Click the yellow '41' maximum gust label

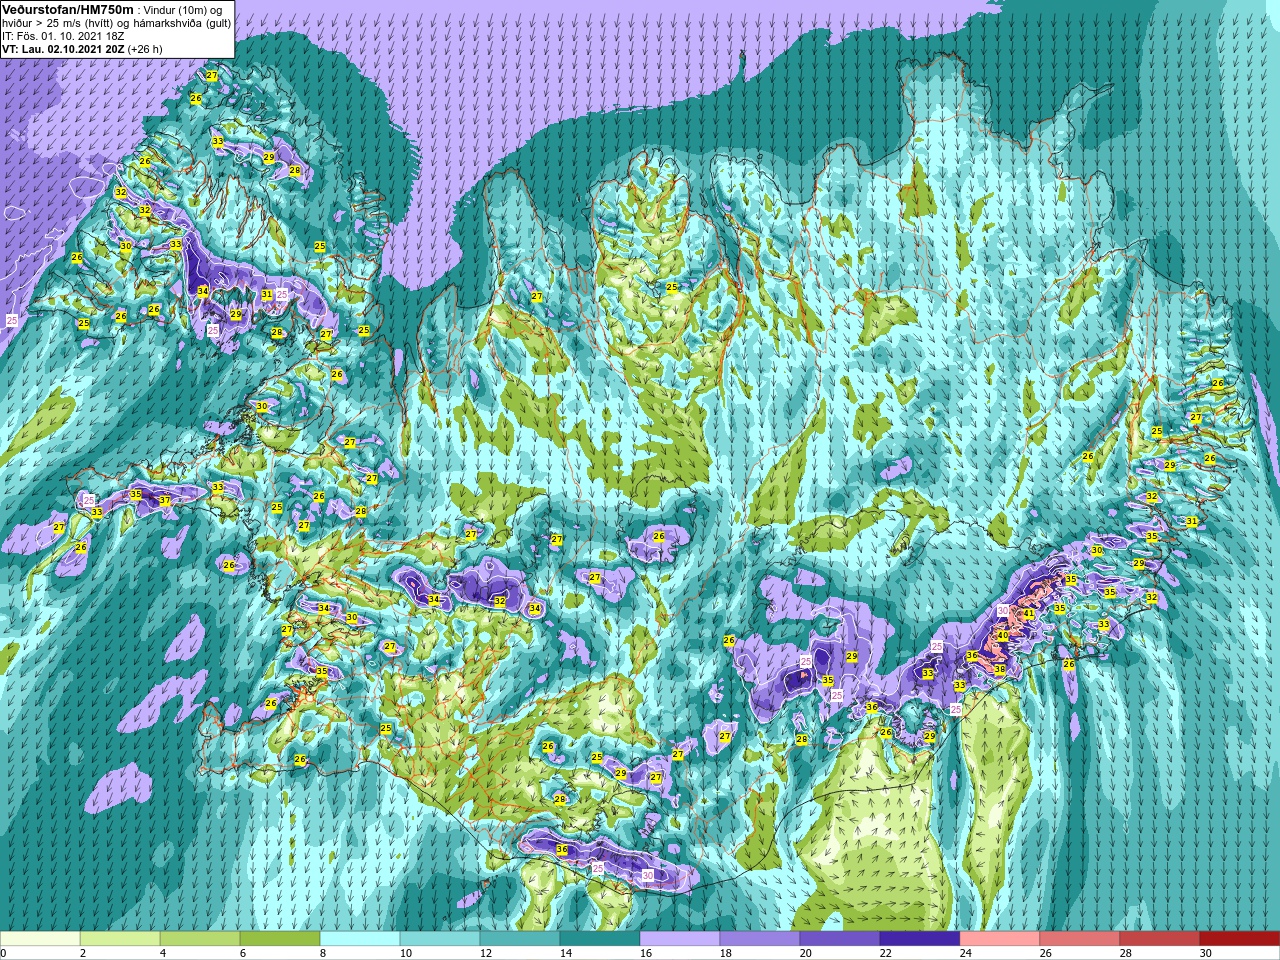(x=1028, y=614)
